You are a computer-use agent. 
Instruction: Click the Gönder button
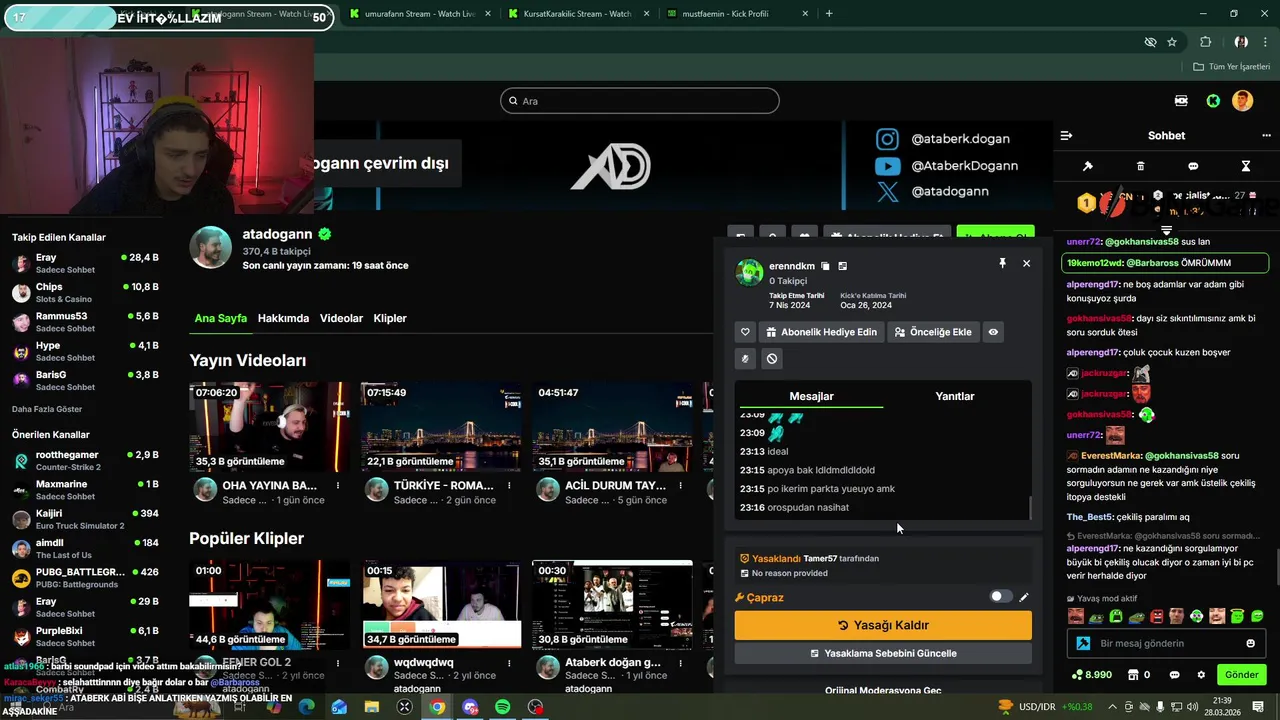point(1241,675)
